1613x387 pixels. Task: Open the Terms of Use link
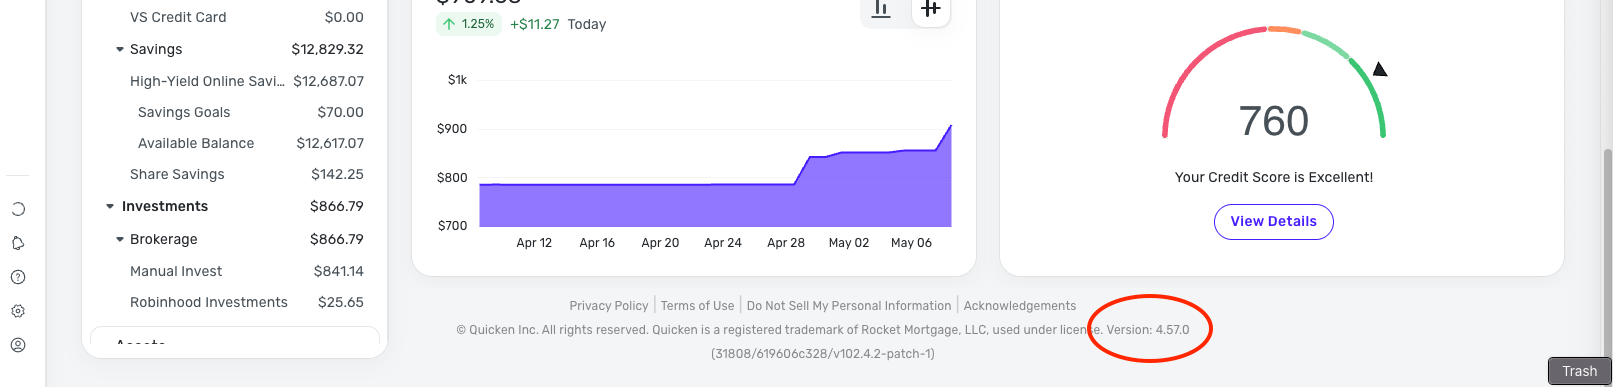[x=697, y=306]
